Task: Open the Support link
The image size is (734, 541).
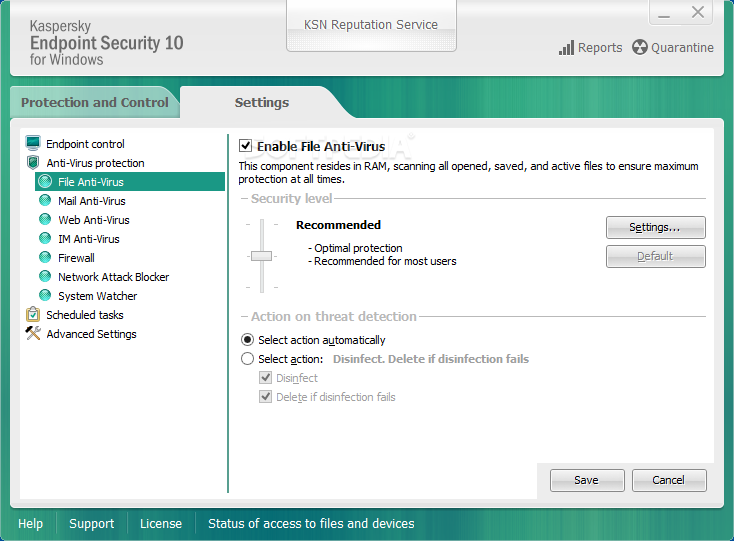Action: (91, 523)
